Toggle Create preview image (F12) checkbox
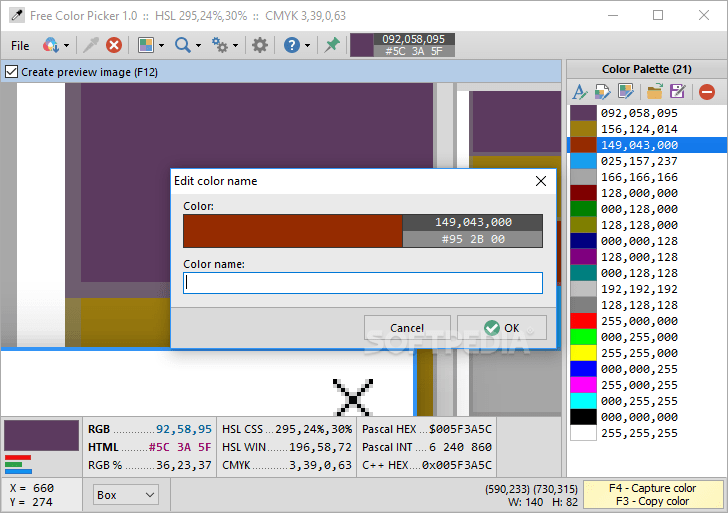728x513 pixels. point(11,72)
